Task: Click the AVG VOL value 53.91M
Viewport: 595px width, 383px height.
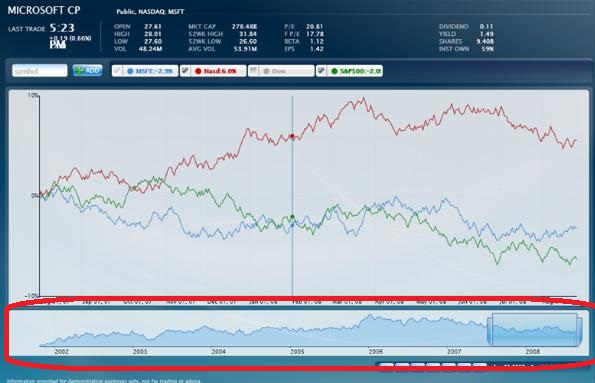Action: (x=246, y=49)
